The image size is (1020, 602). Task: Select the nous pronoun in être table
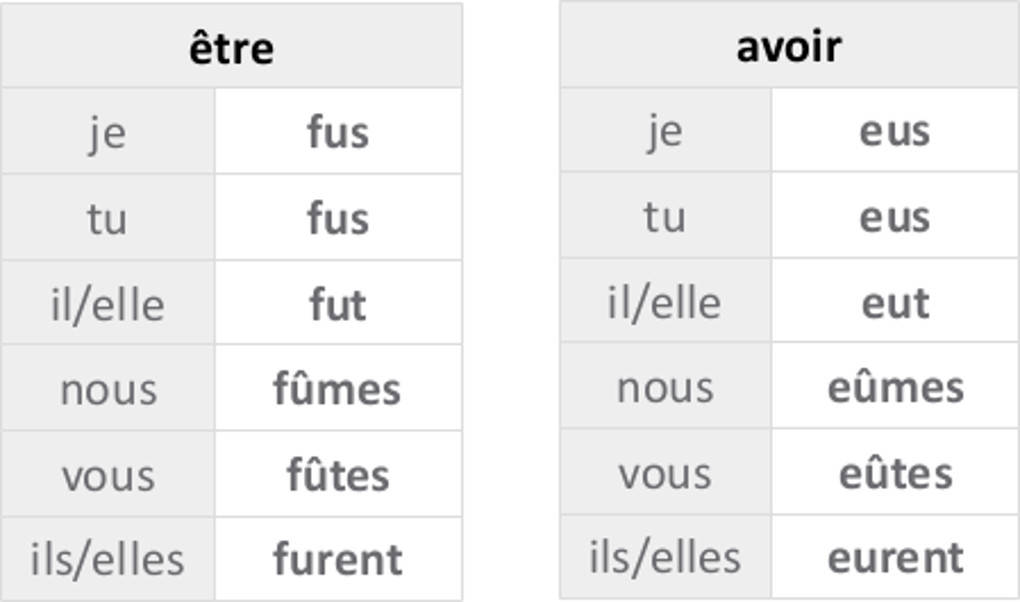point(108,389)
